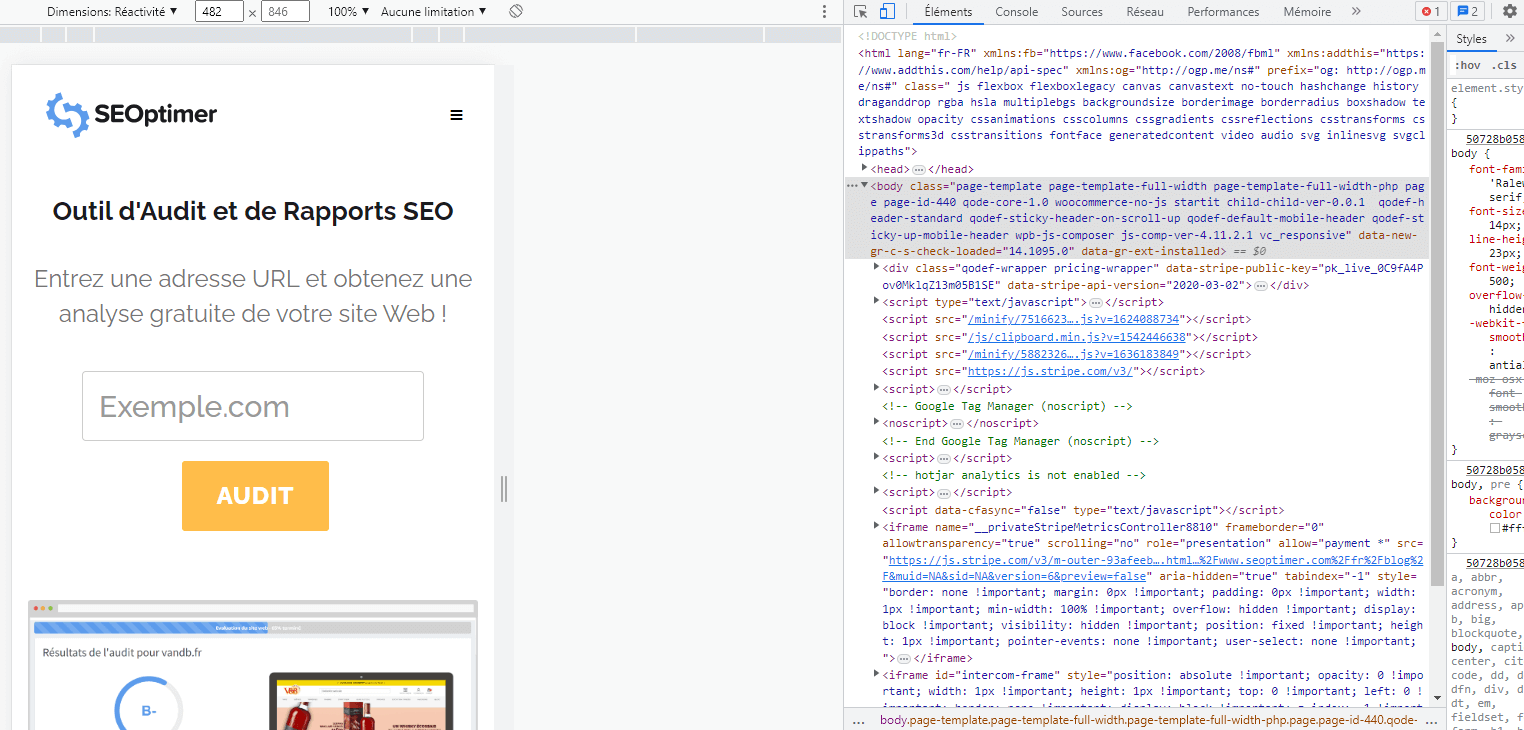
Task: Open DevTools settings gear
Action: point(1509,12)
